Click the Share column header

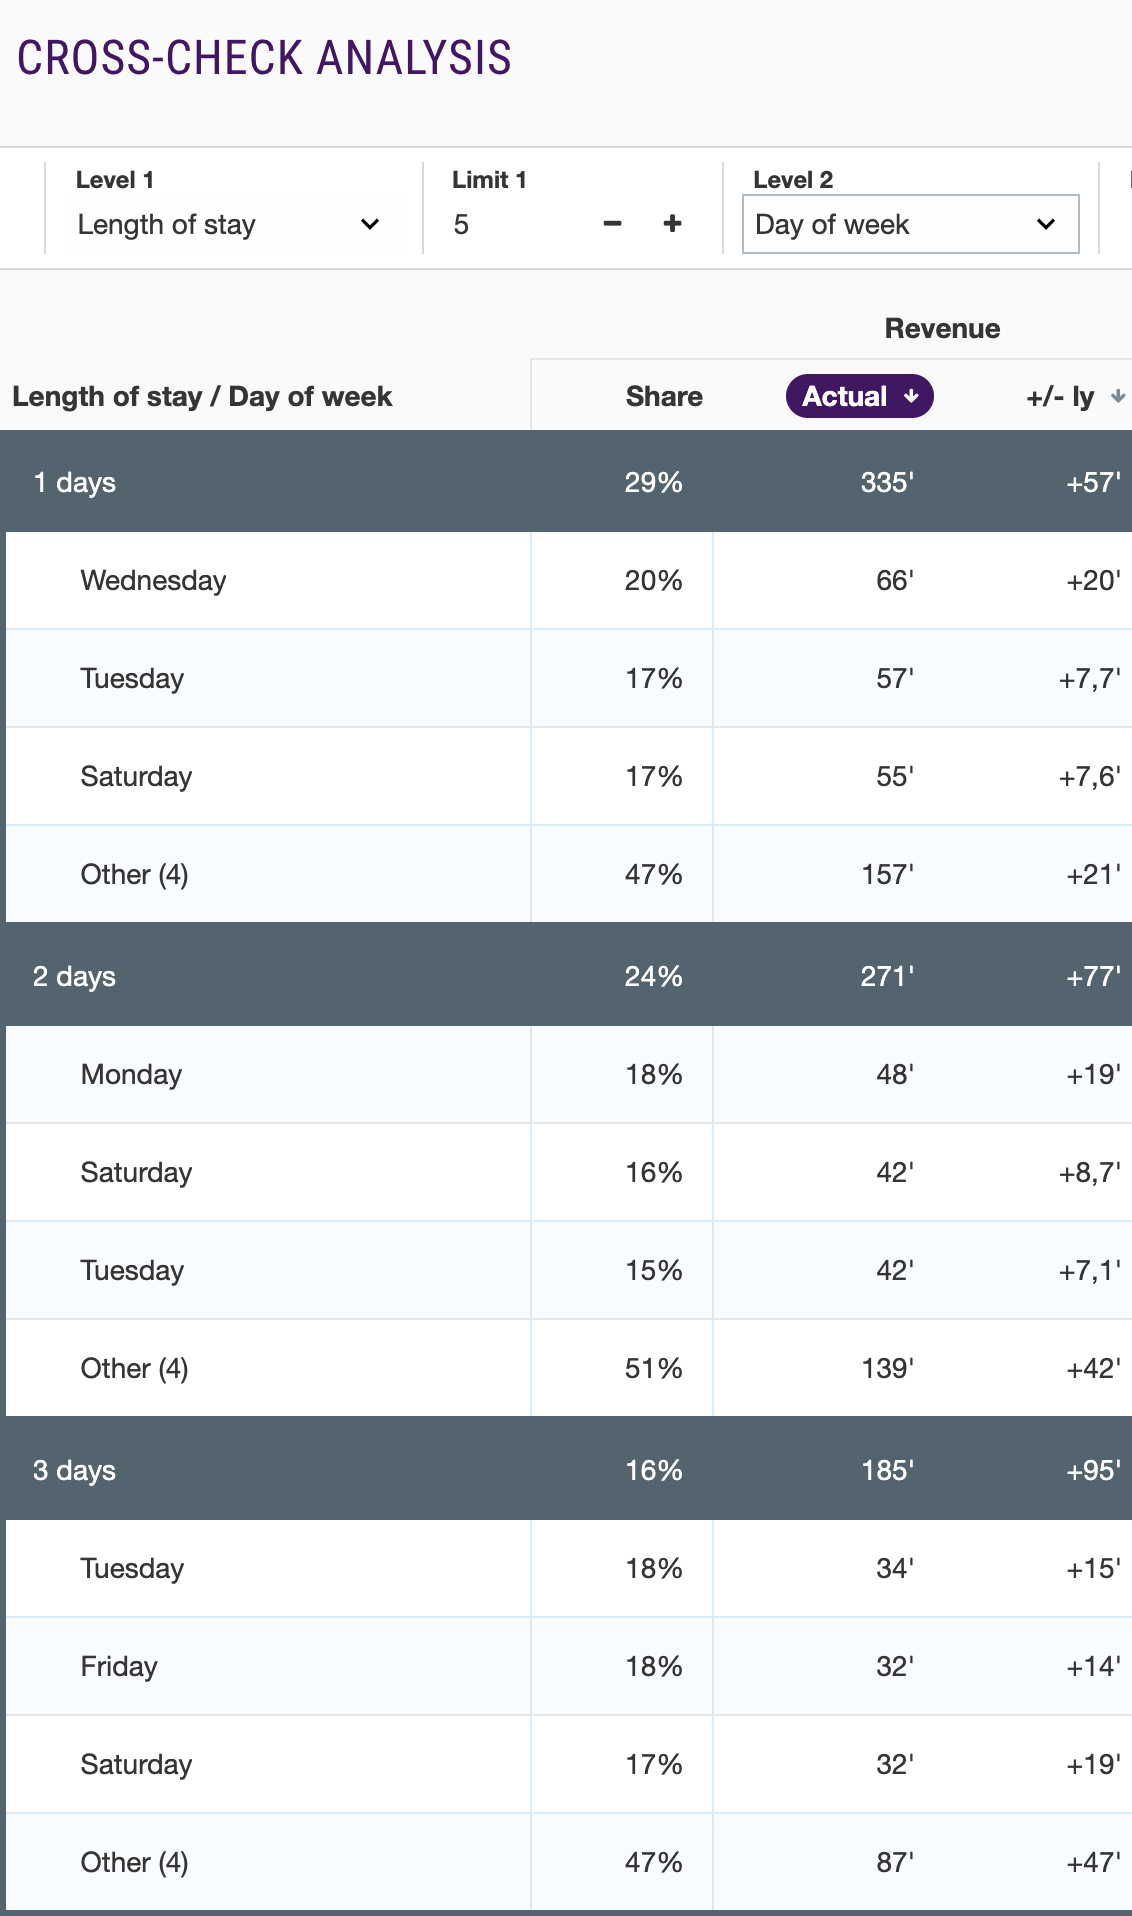coord(663,396)
